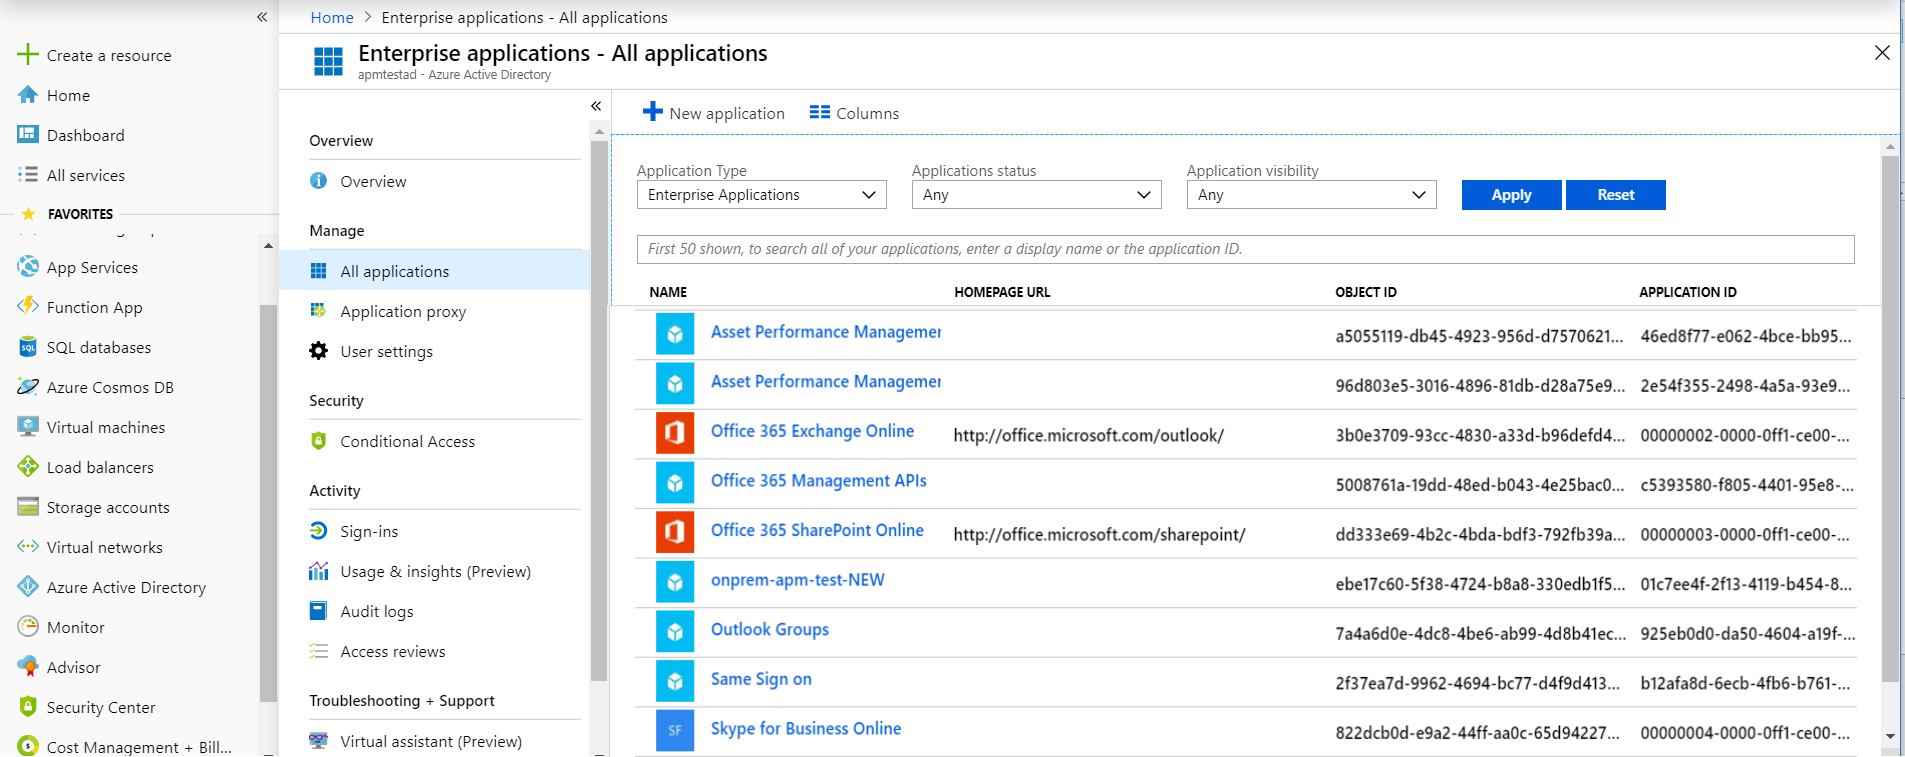The height and width of the screenshot is (757, 1905).
Task: Click the HOMEPAGE URL column header
Action: [1002, 292]
